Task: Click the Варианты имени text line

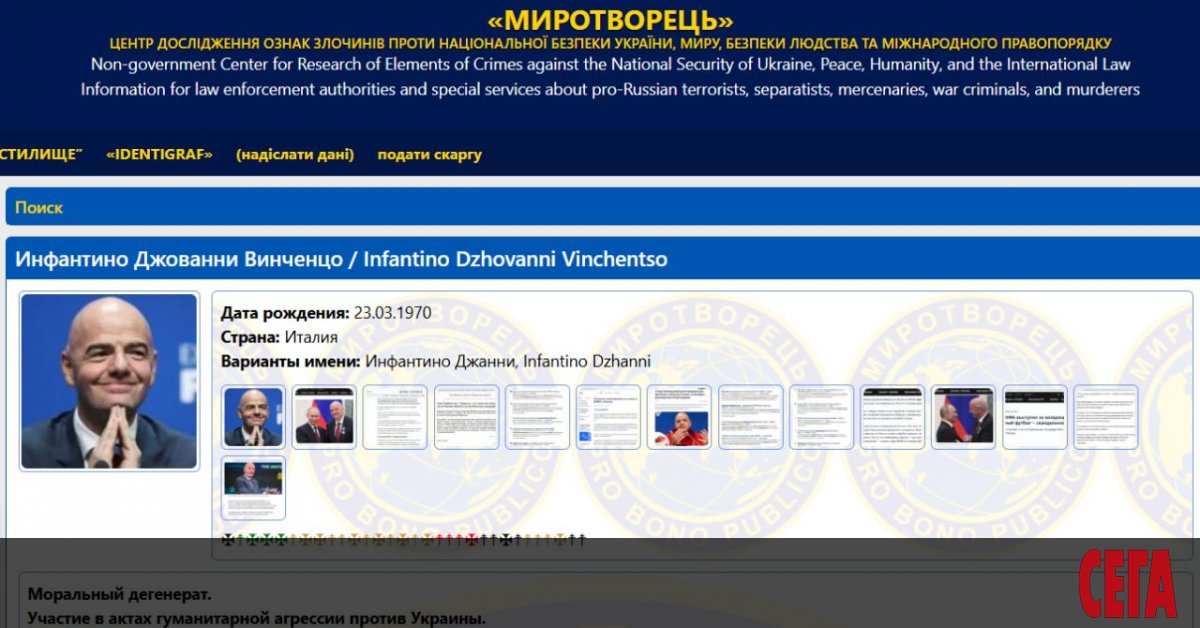Action: coord(435,361)
